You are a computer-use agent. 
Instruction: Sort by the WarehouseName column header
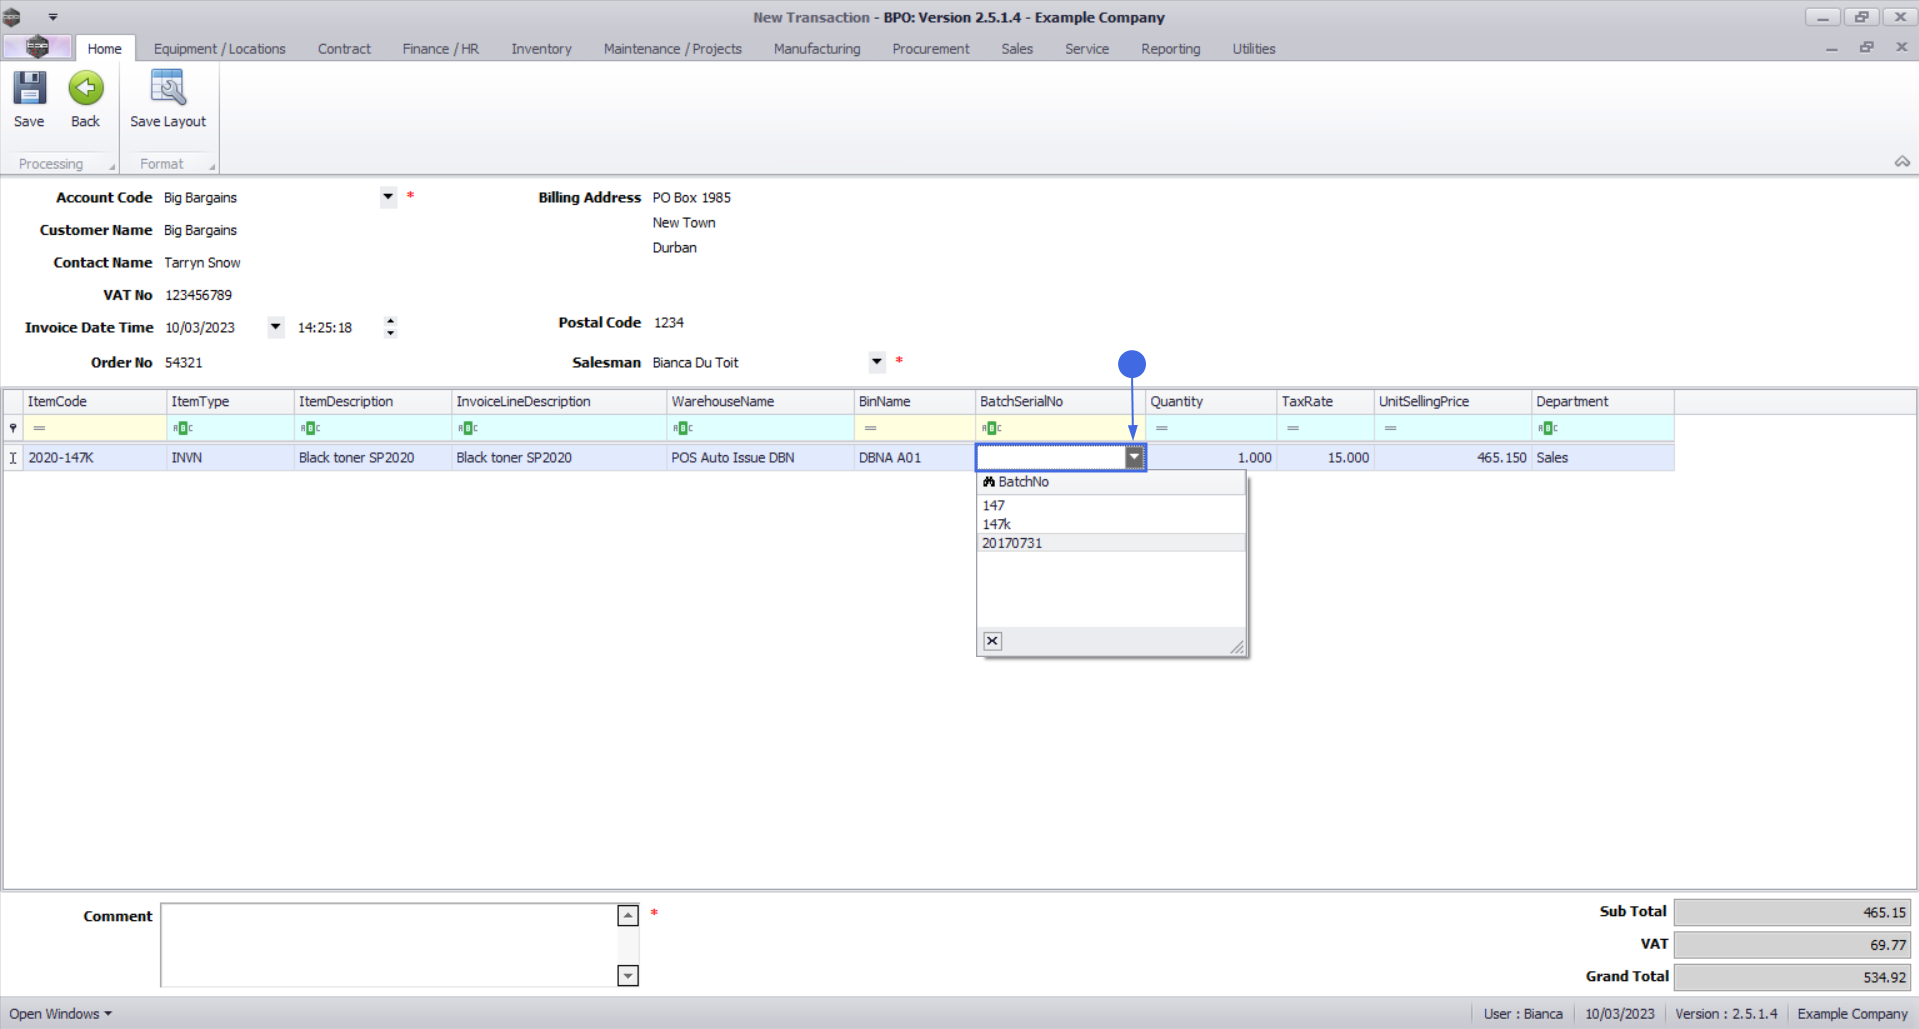click(760, 401)
